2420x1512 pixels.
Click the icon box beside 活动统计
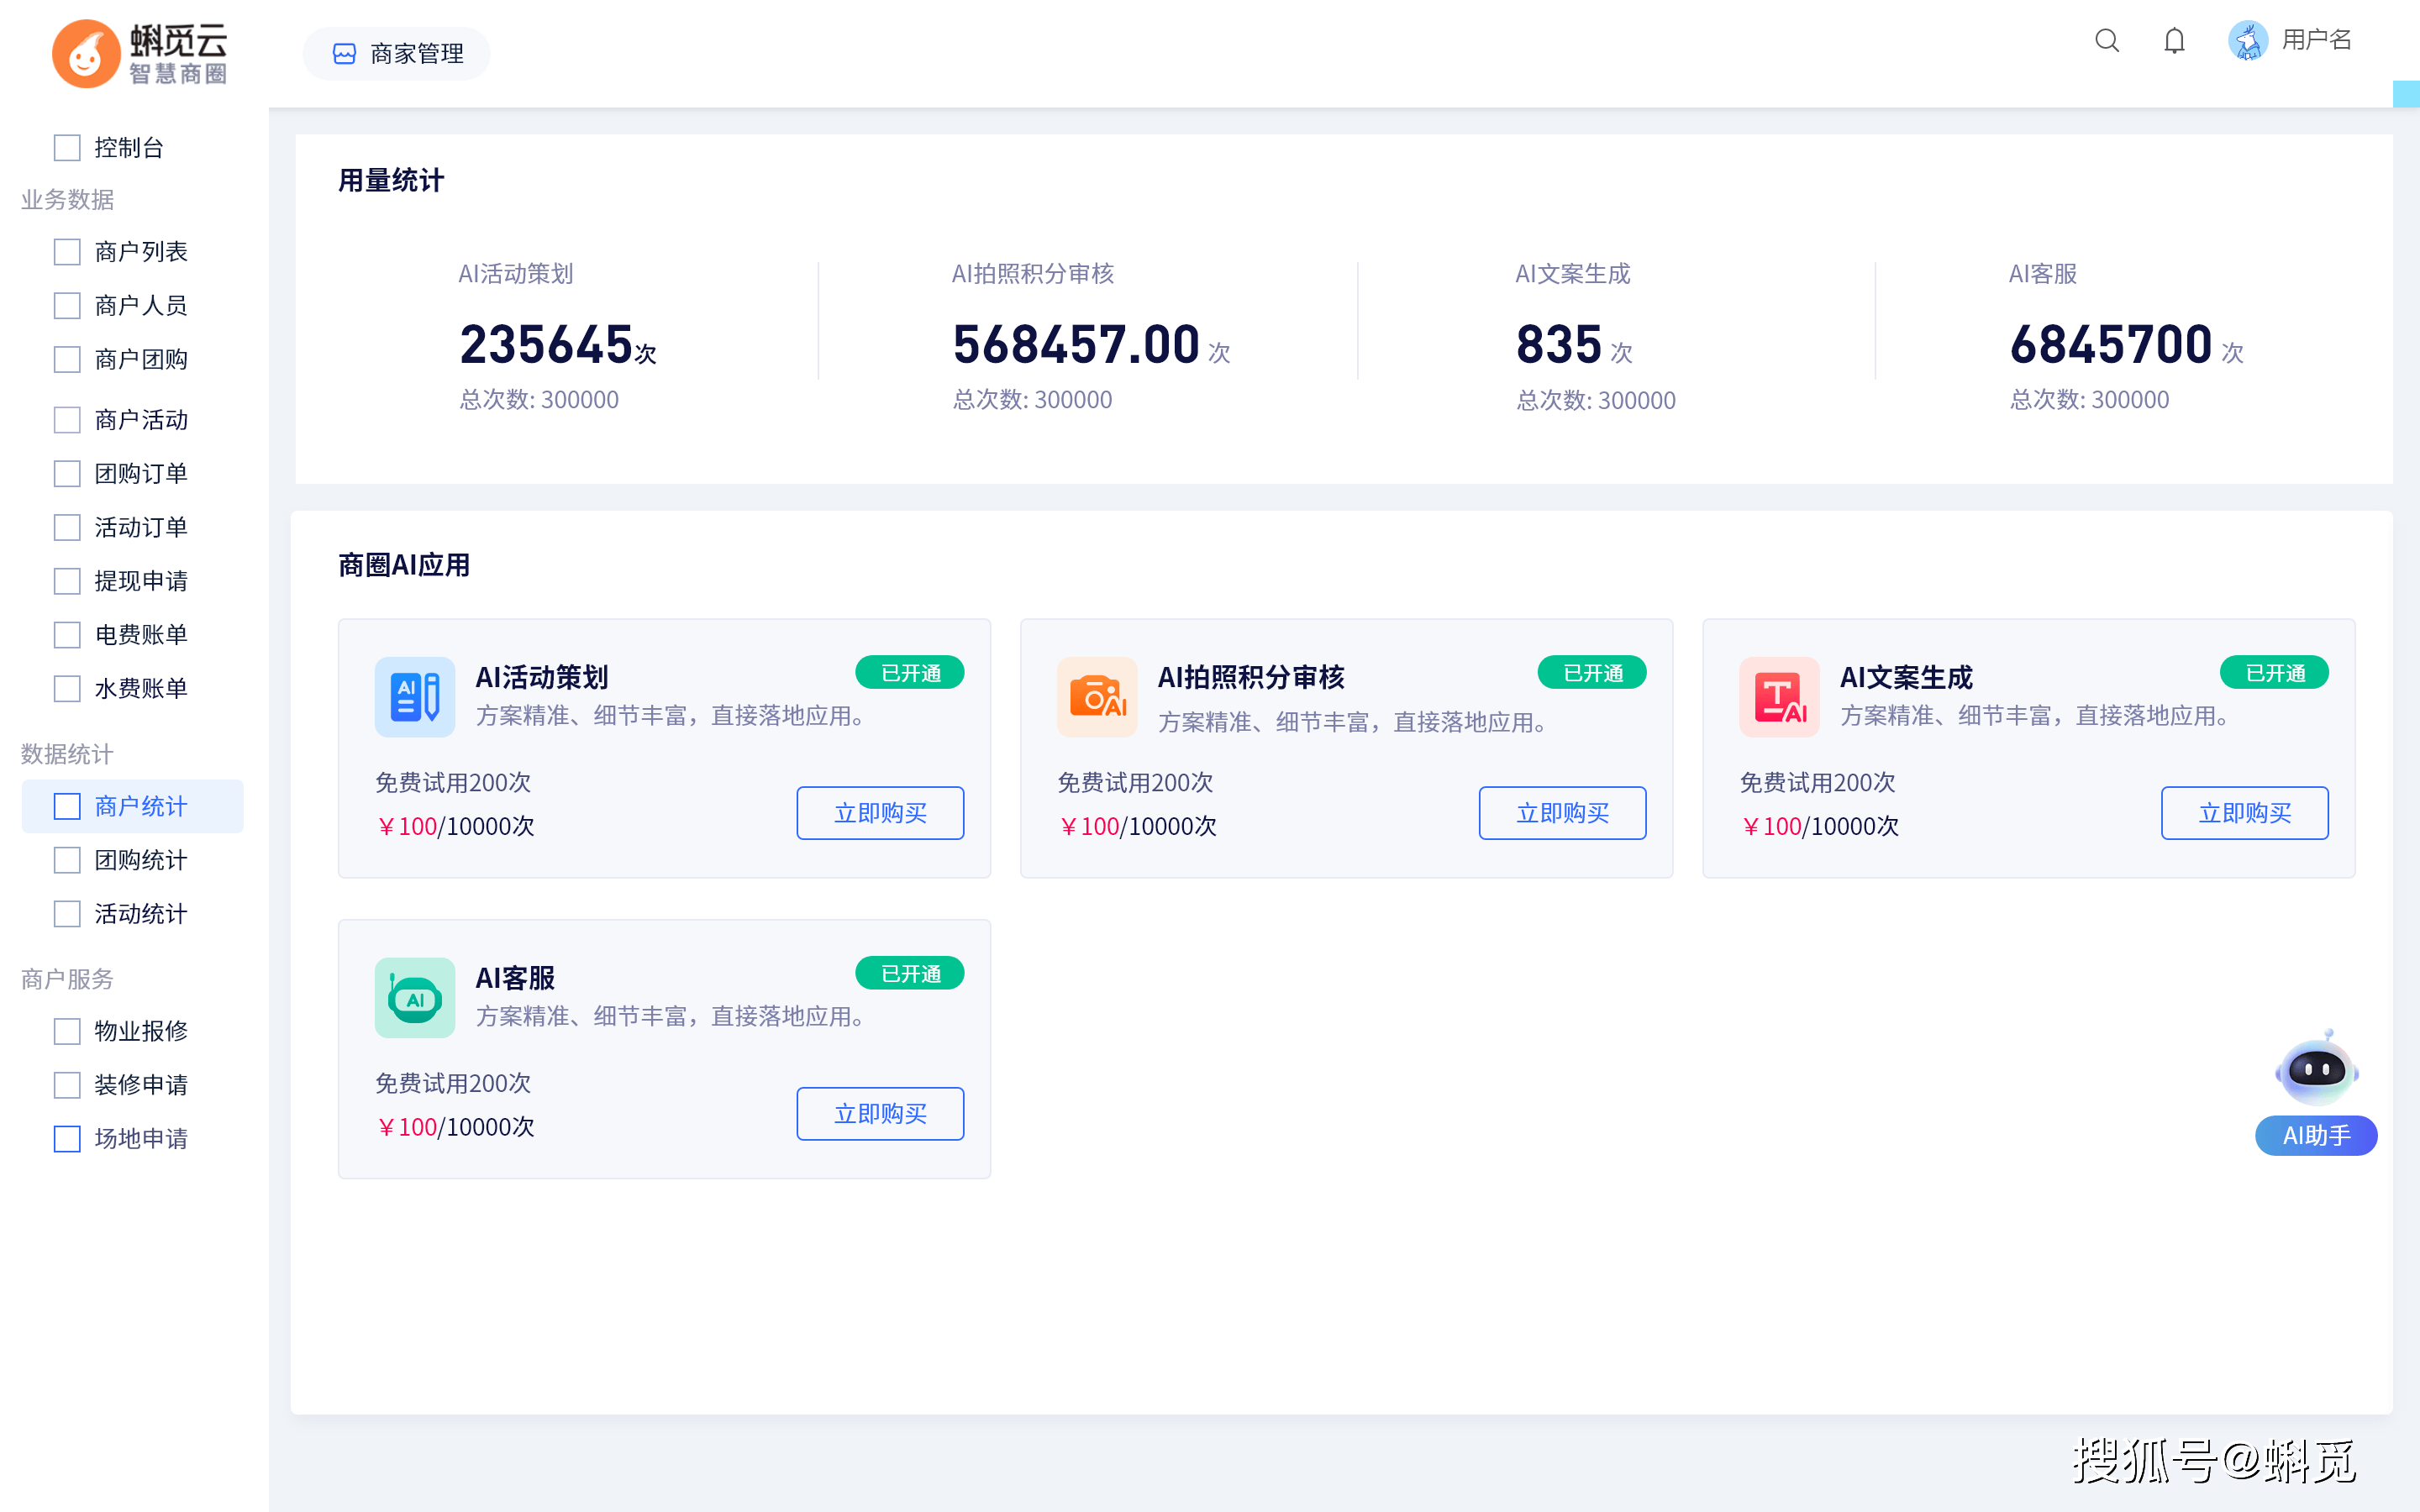pyautogui.click(x=67, y=914)
